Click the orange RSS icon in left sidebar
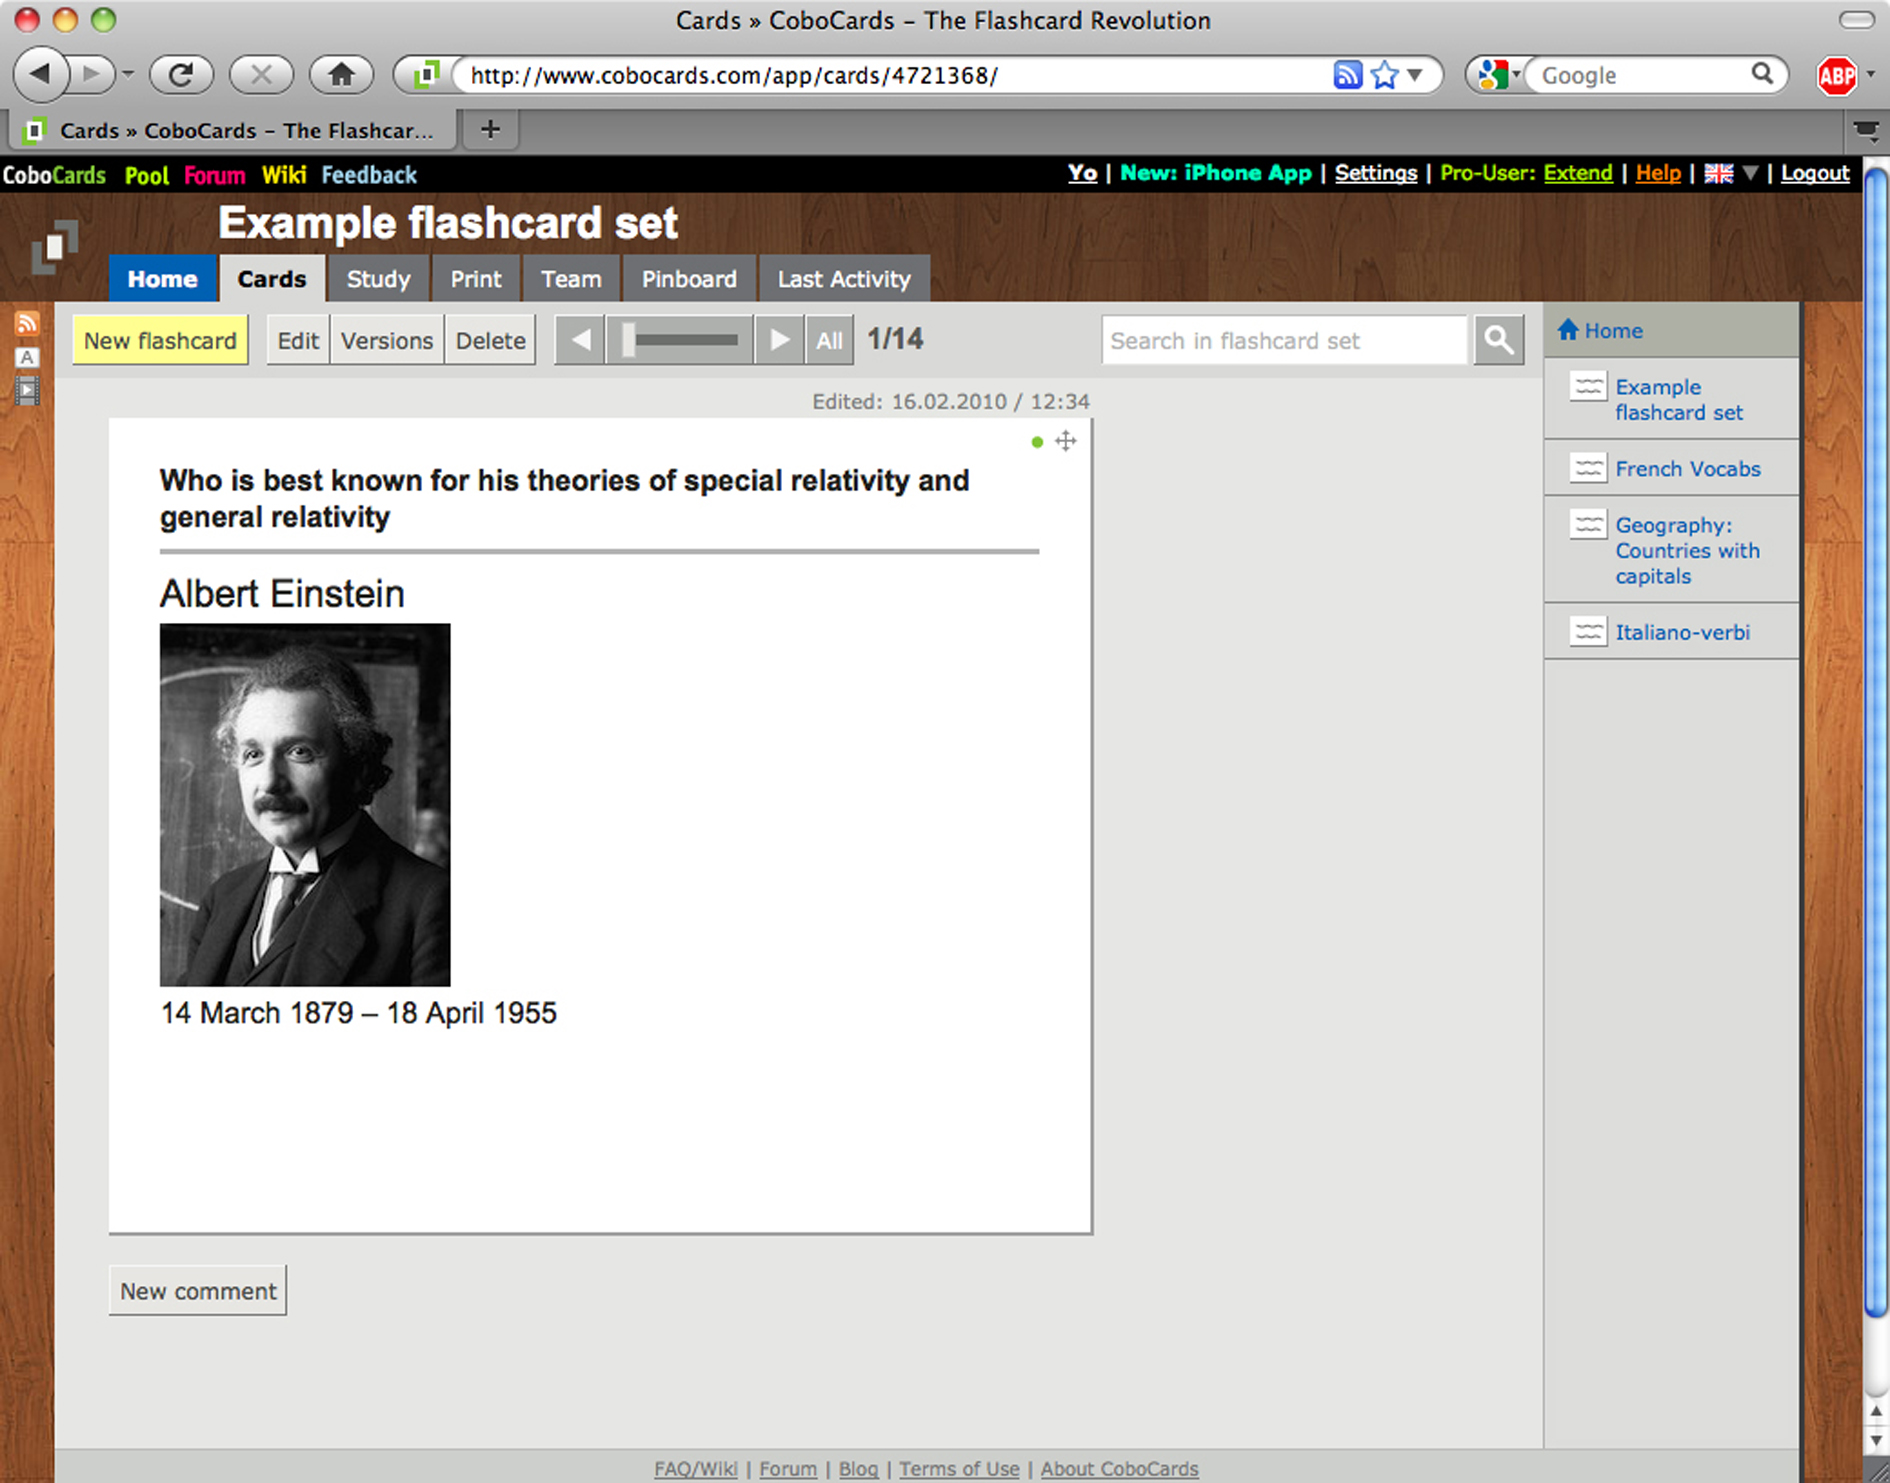 tap(27, 323)
